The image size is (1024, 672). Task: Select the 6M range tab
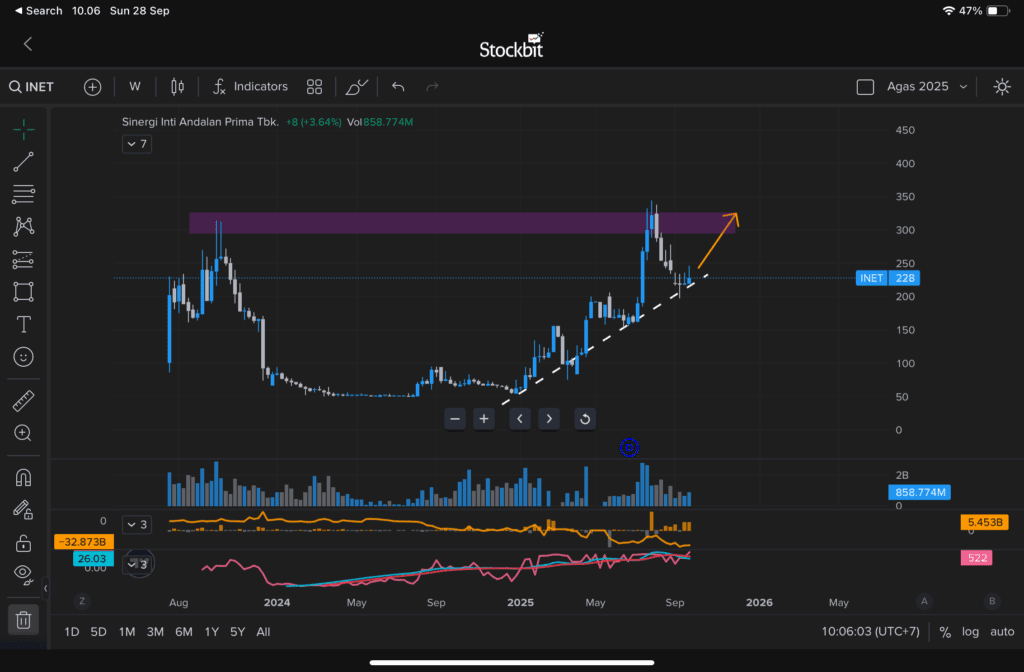click(184, 632)
